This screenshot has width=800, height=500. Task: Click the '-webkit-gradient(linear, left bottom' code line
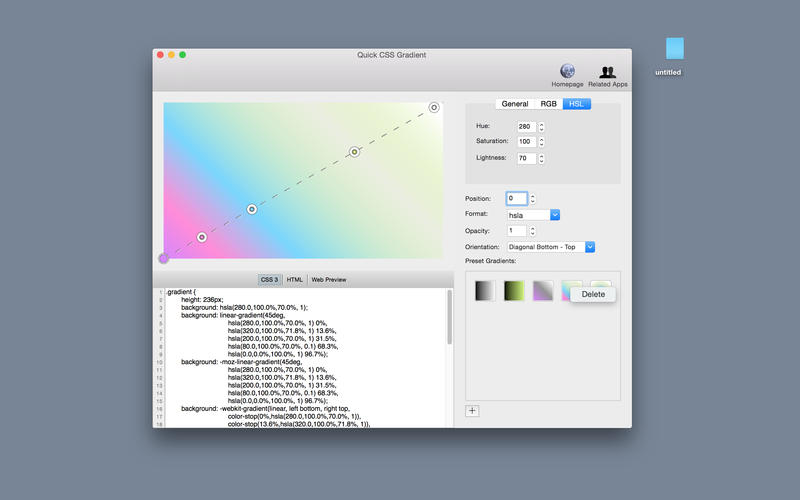(x=265, y=409)
